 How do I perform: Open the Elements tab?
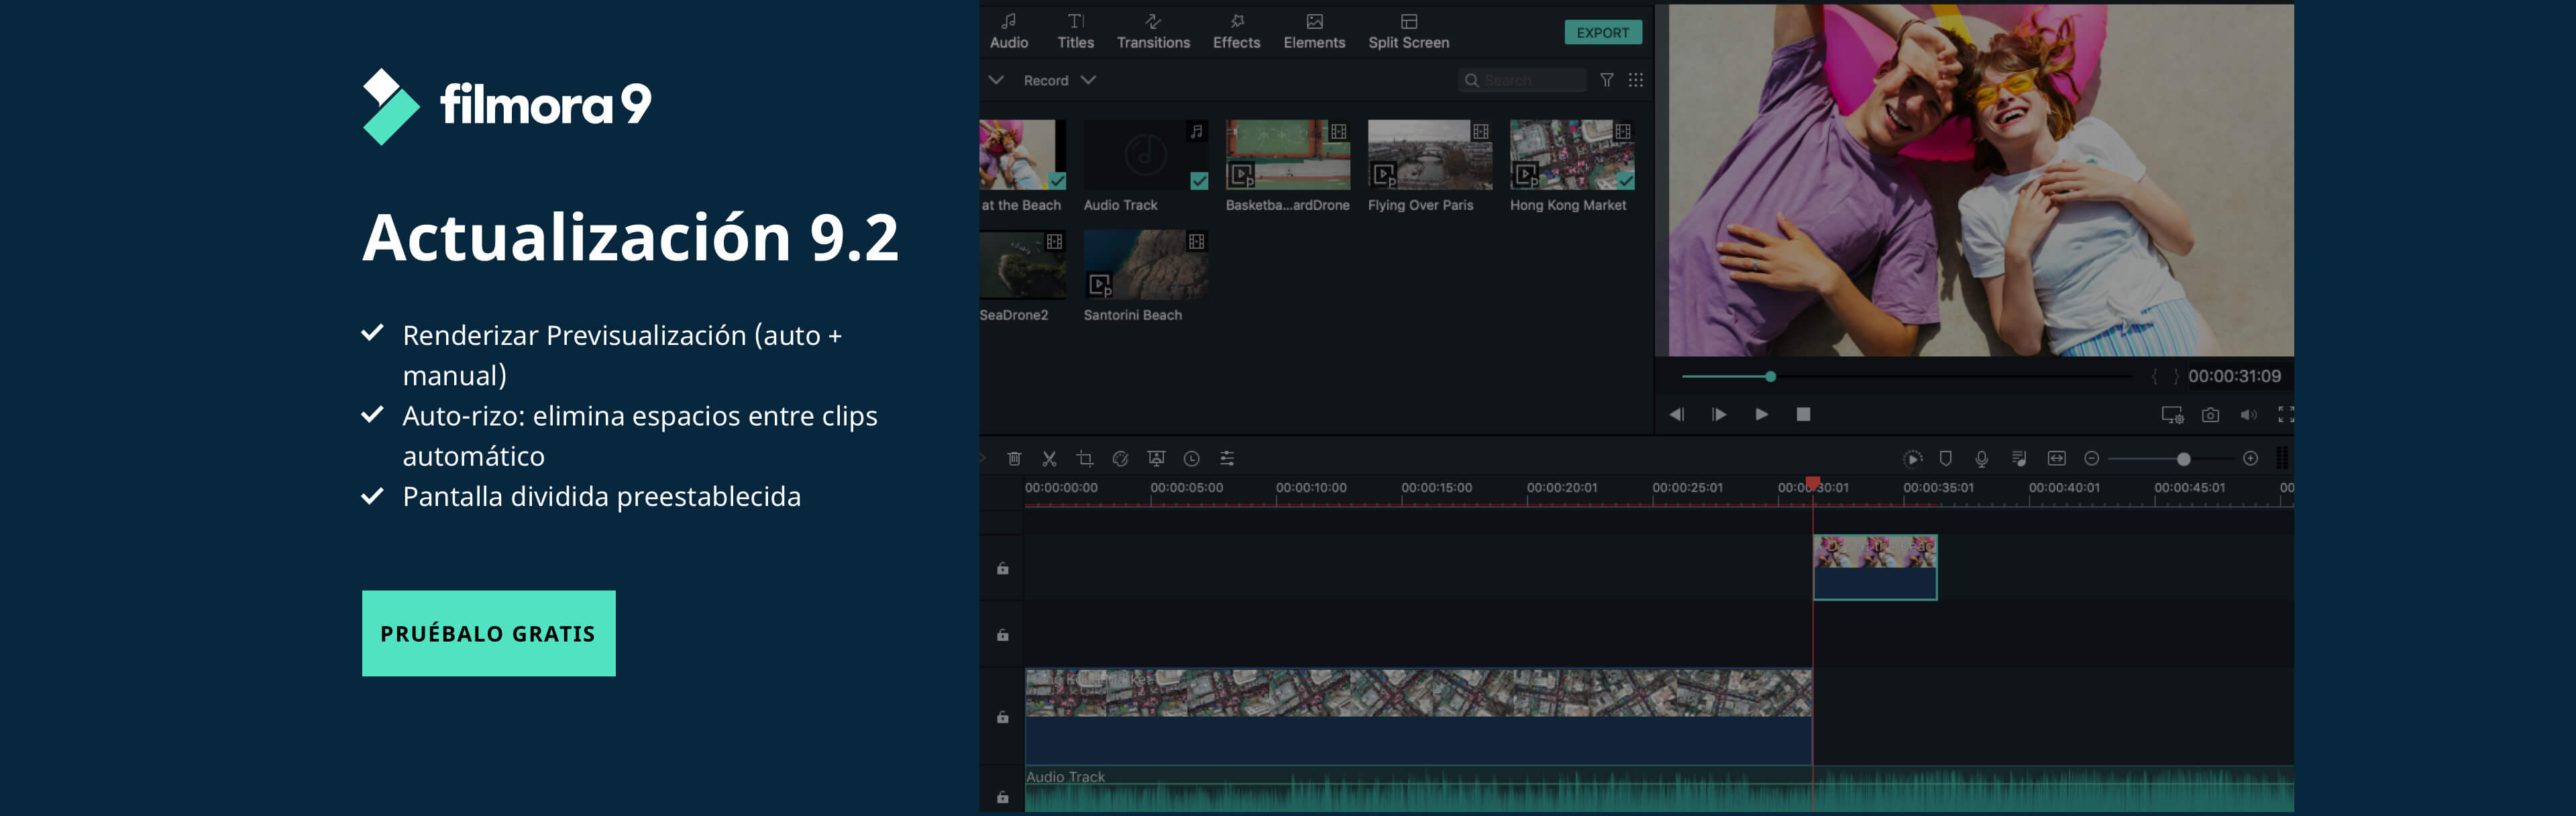click(1314, 31)
